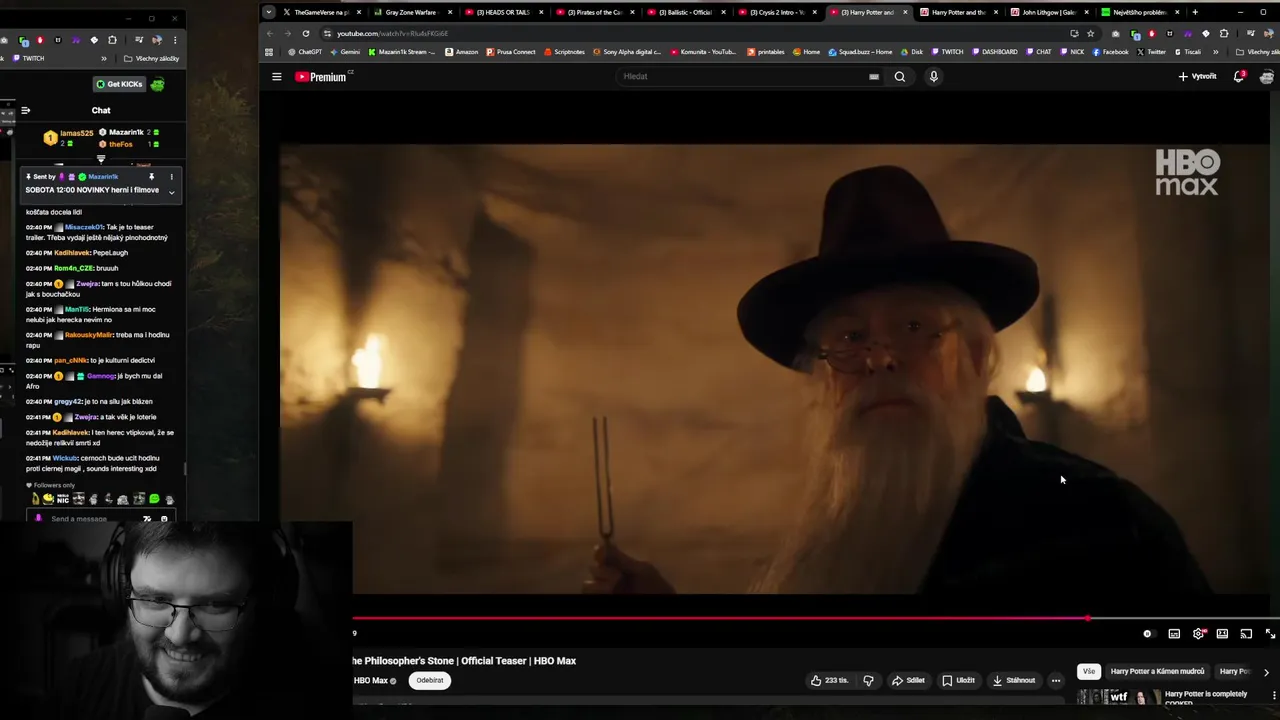Switch to Crysis 2 Intro tab

(x=776, y=12)
